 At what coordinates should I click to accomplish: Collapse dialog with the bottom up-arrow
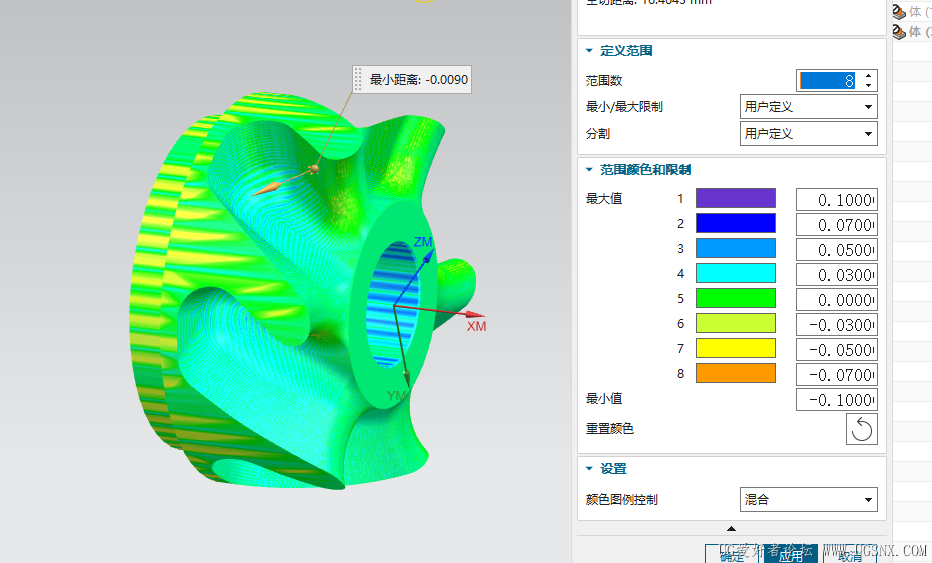pyautogui.click(x=732, y=529)
